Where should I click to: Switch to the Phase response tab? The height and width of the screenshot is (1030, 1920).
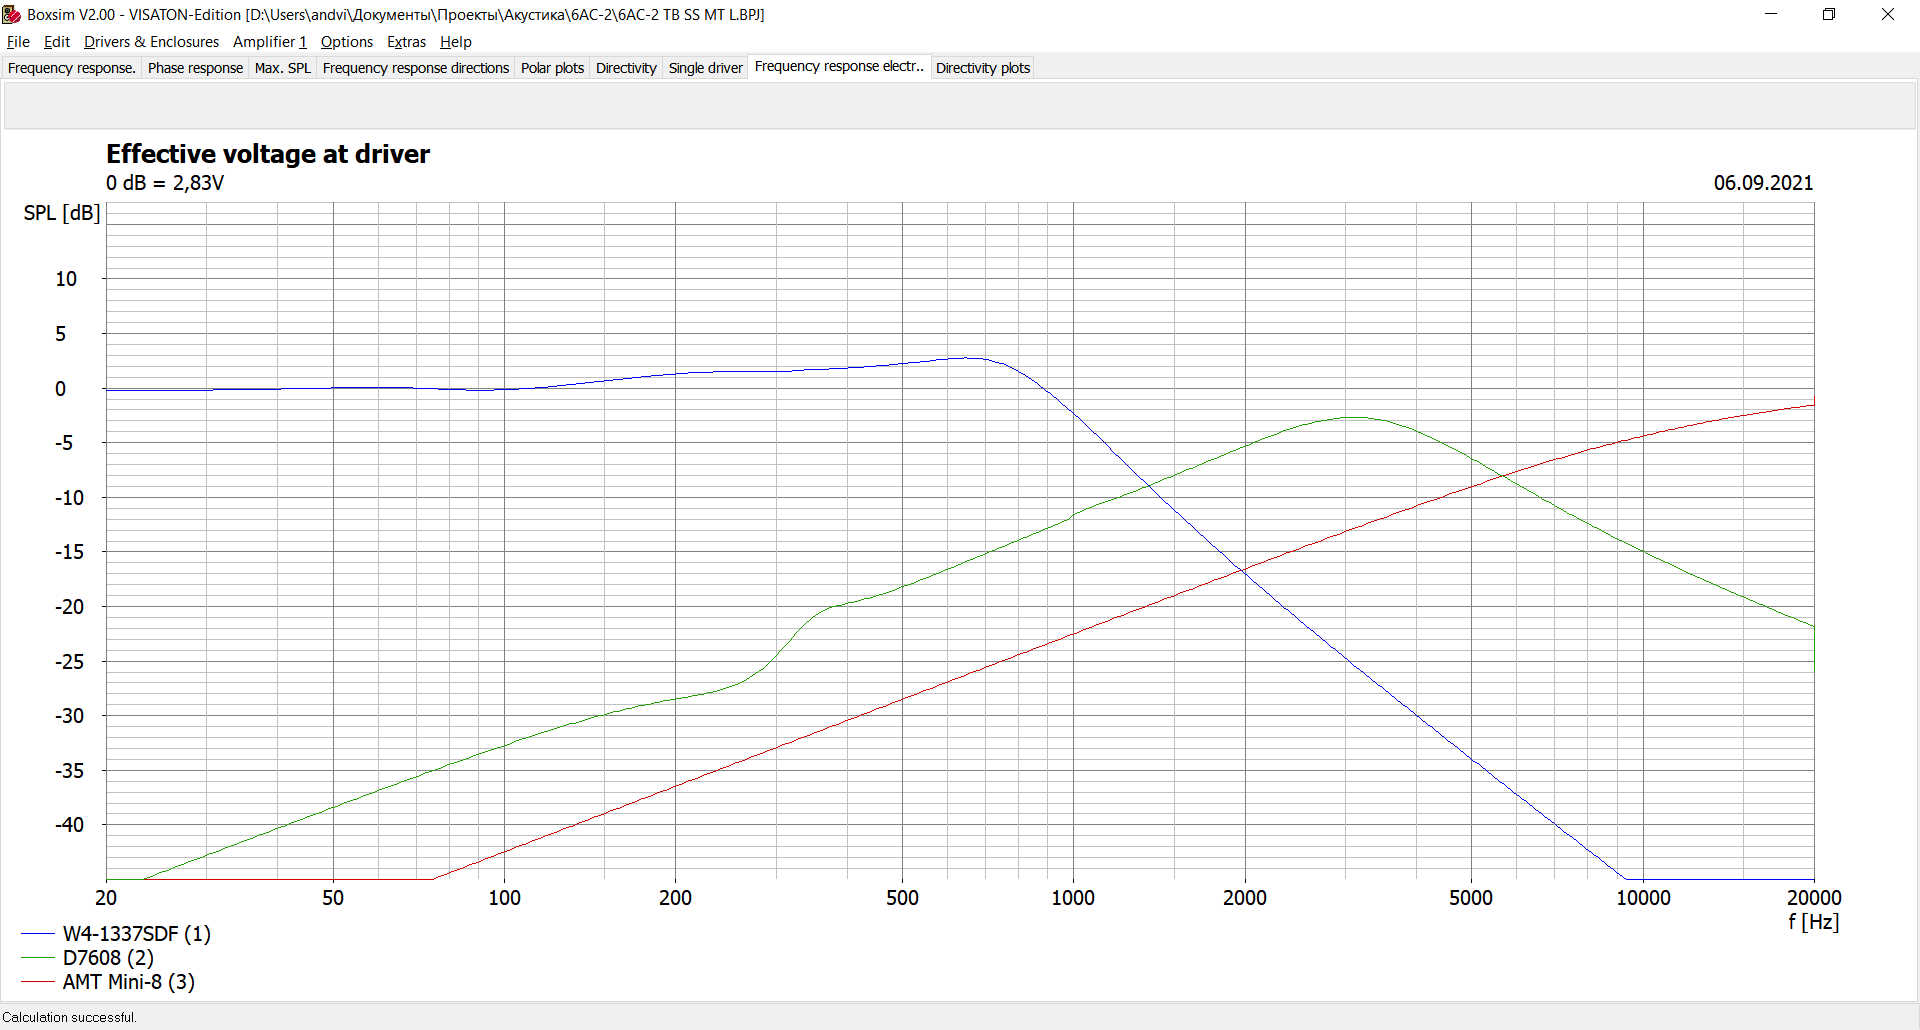[x=195, y=68]
